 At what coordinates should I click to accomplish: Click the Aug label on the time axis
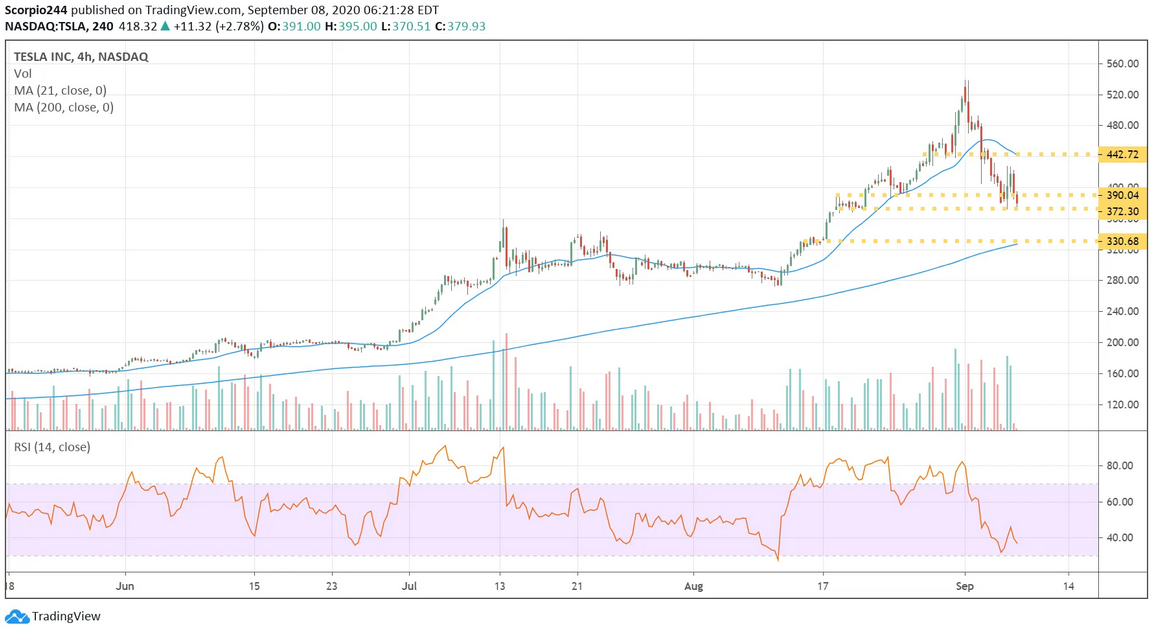click(x=693, y=586)
